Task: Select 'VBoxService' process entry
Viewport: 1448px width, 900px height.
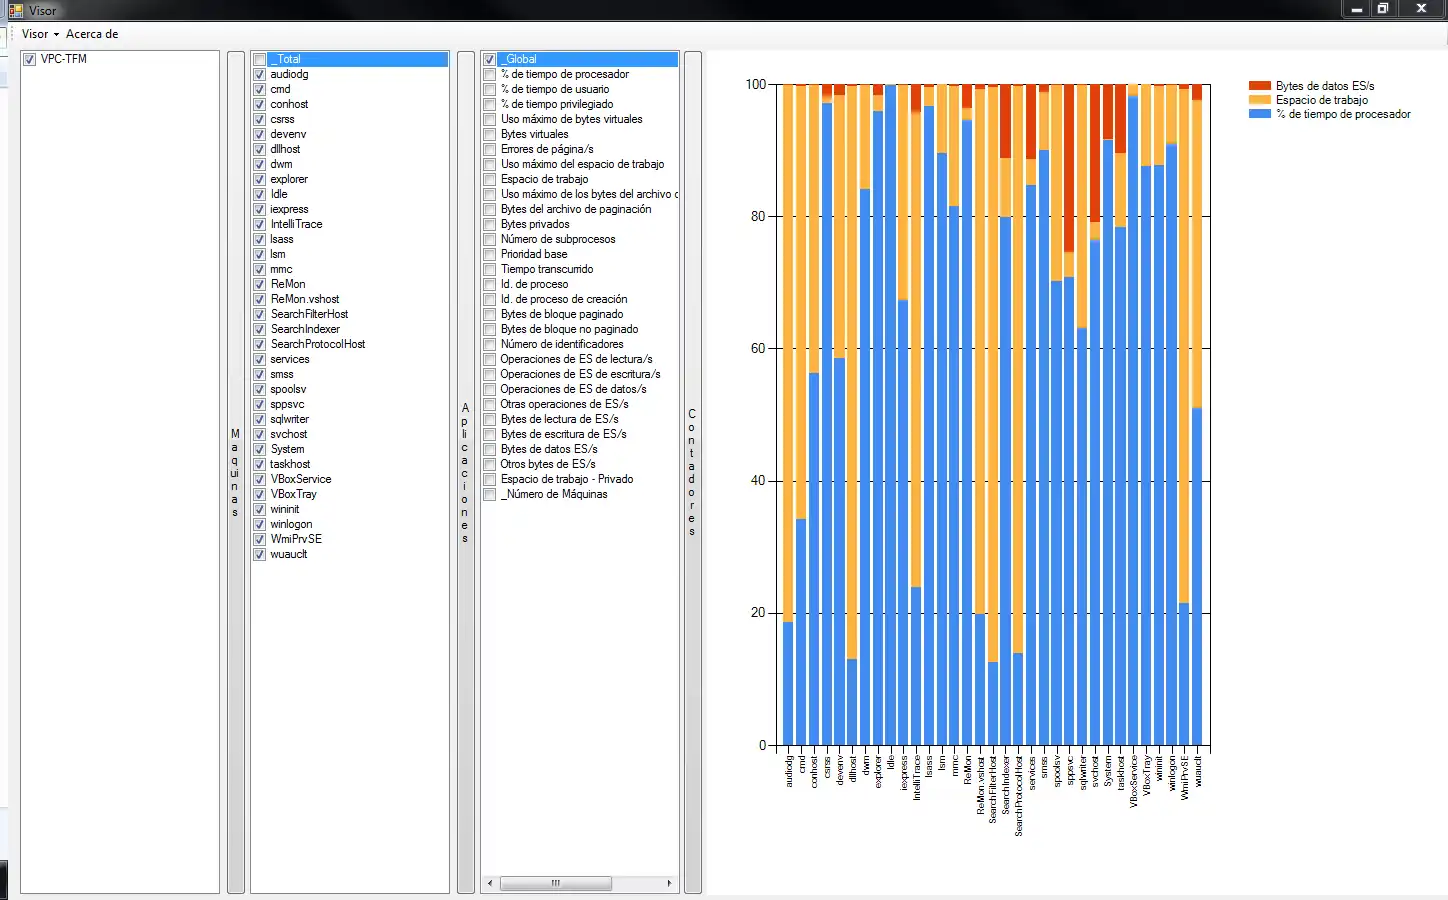Action: click(x=301, y=479)
